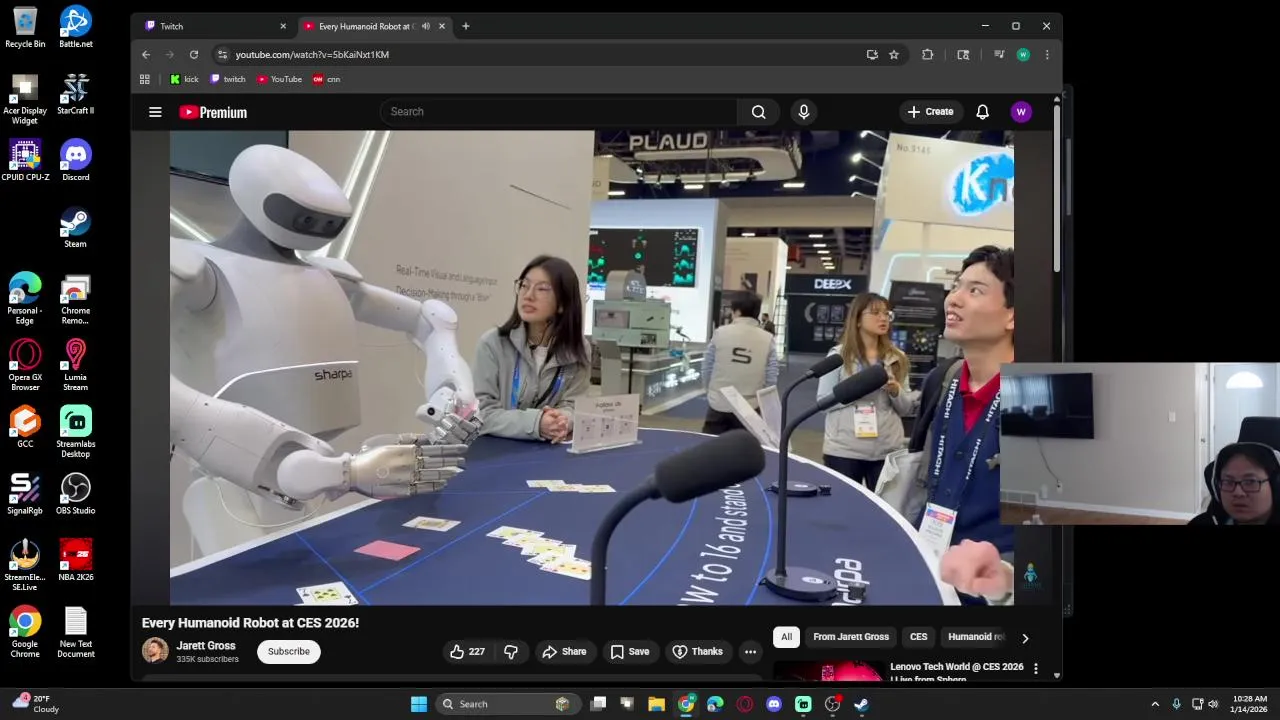Open YouTube notifications bell
Screen dimensions: 1280x720
point(982,112)
